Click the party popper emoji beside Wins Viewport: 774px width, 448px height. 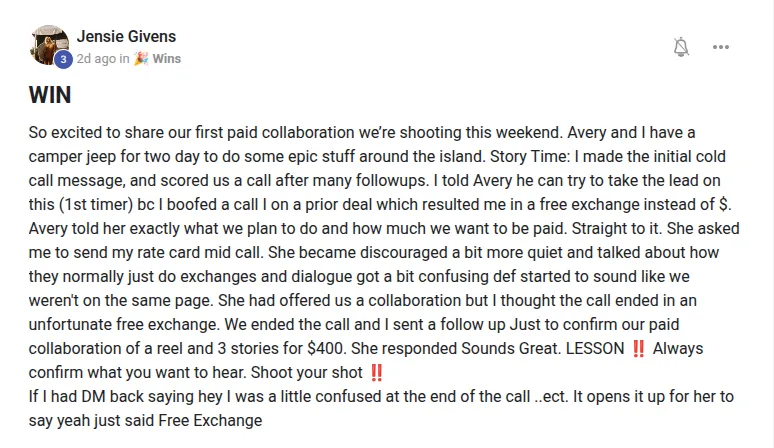pos(142,59)
